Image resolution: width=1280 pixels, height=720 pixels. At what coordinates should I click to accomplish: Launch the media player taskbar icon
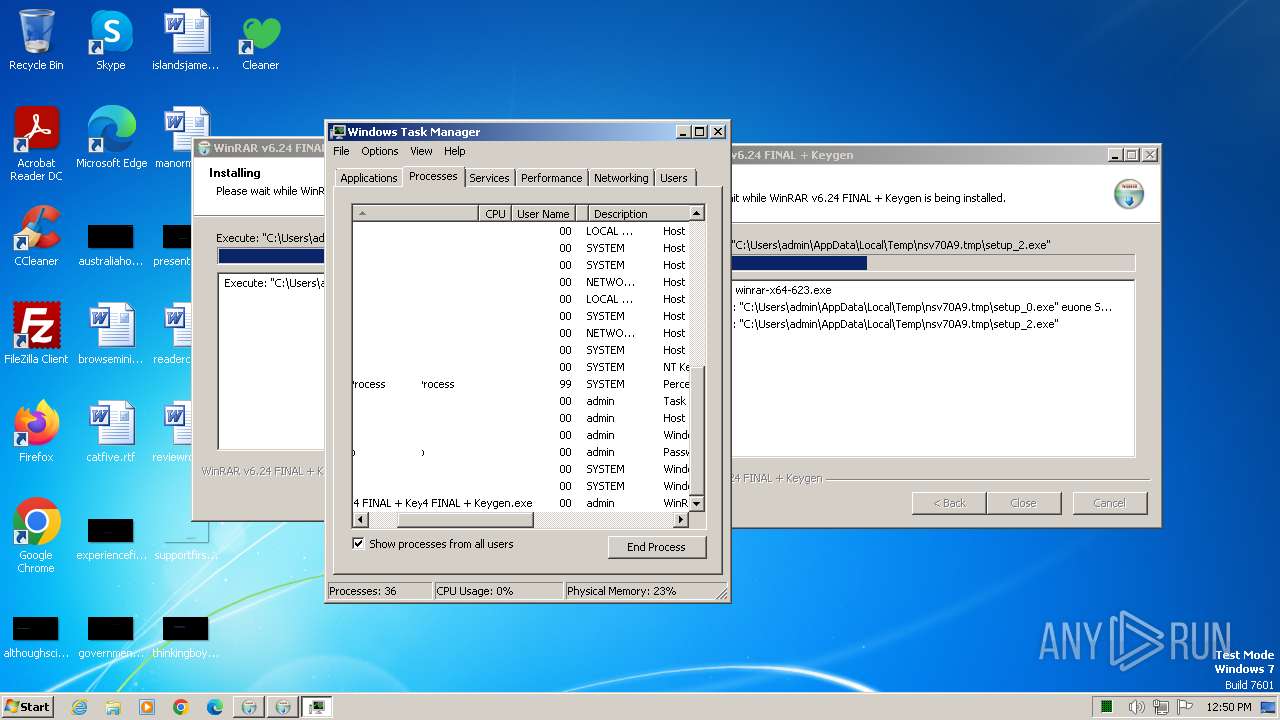[147, 707]
